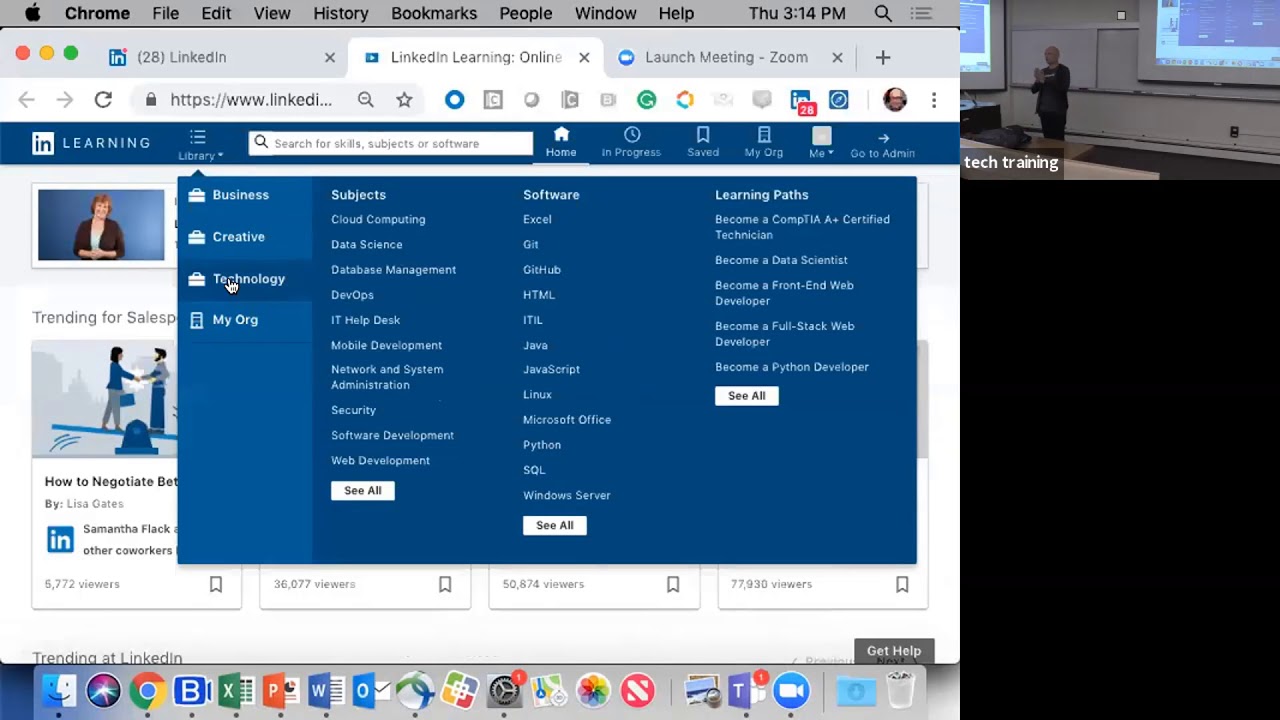Close the LinkedIn Learning tab
Image resolution: width=1280 pixels, height=720 pixels.
point(584,58)
